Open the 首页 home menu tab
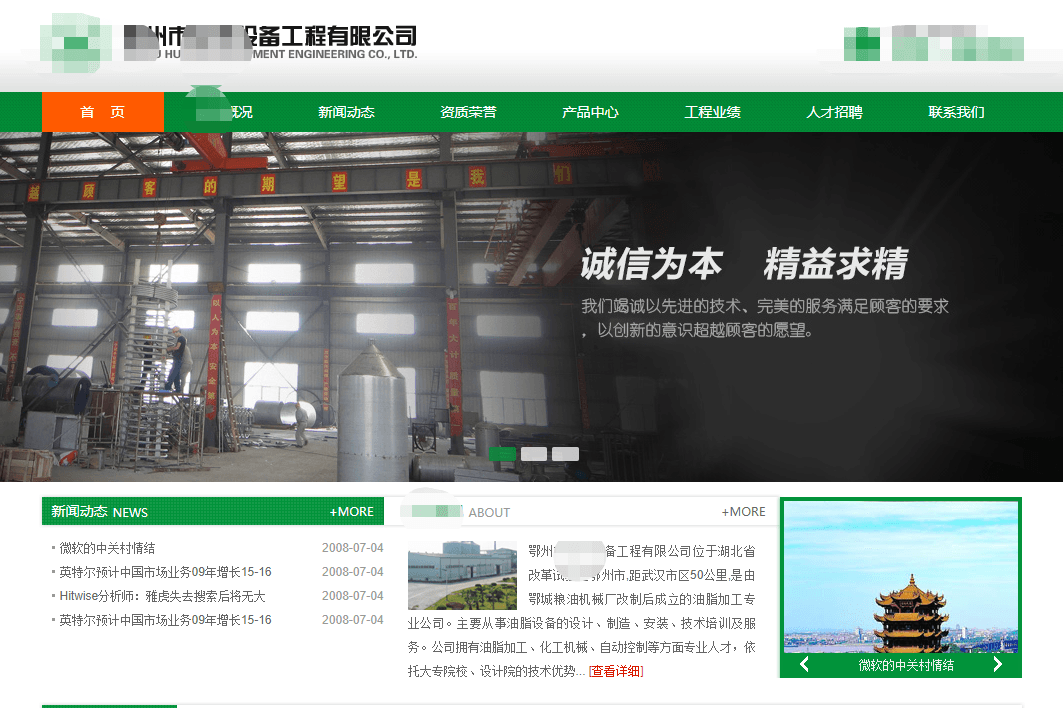 tap(103, 112)
